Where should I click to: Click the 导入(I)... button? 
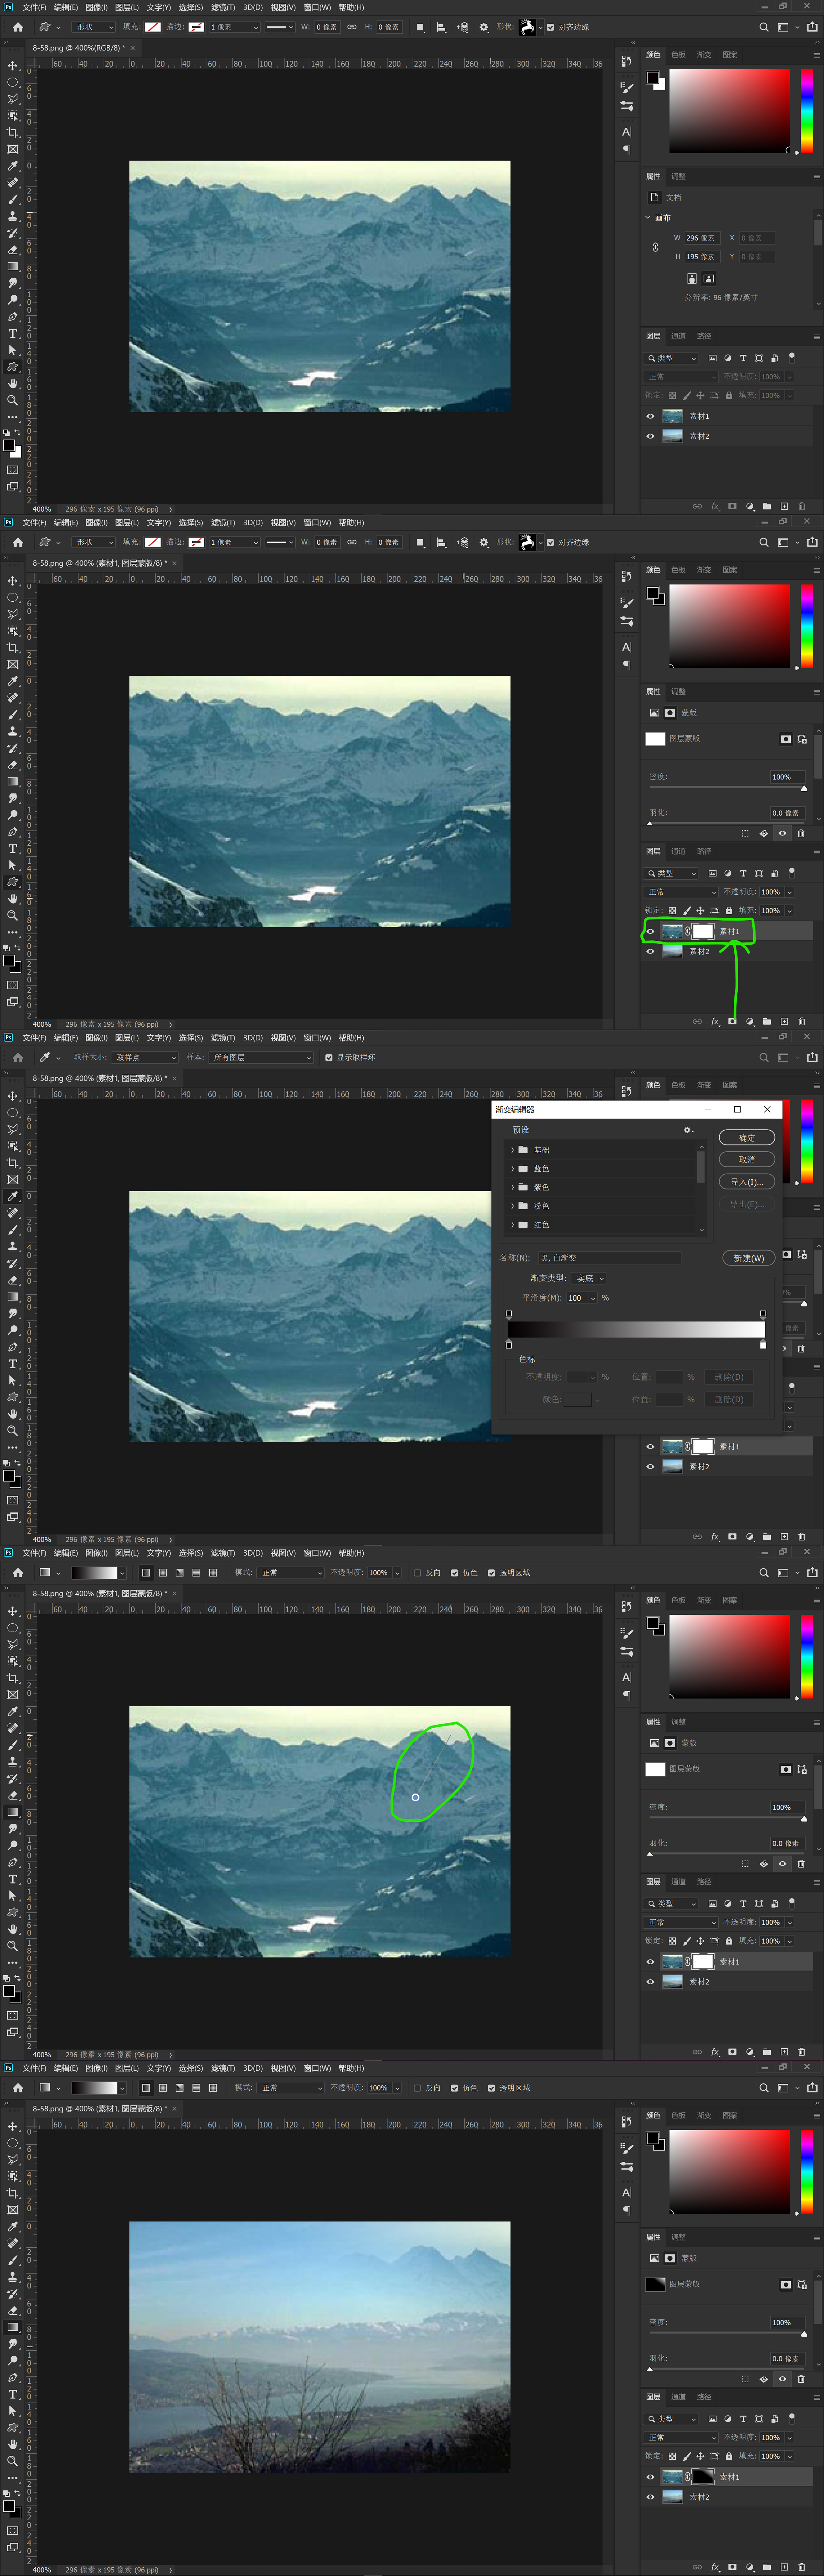747,1182
